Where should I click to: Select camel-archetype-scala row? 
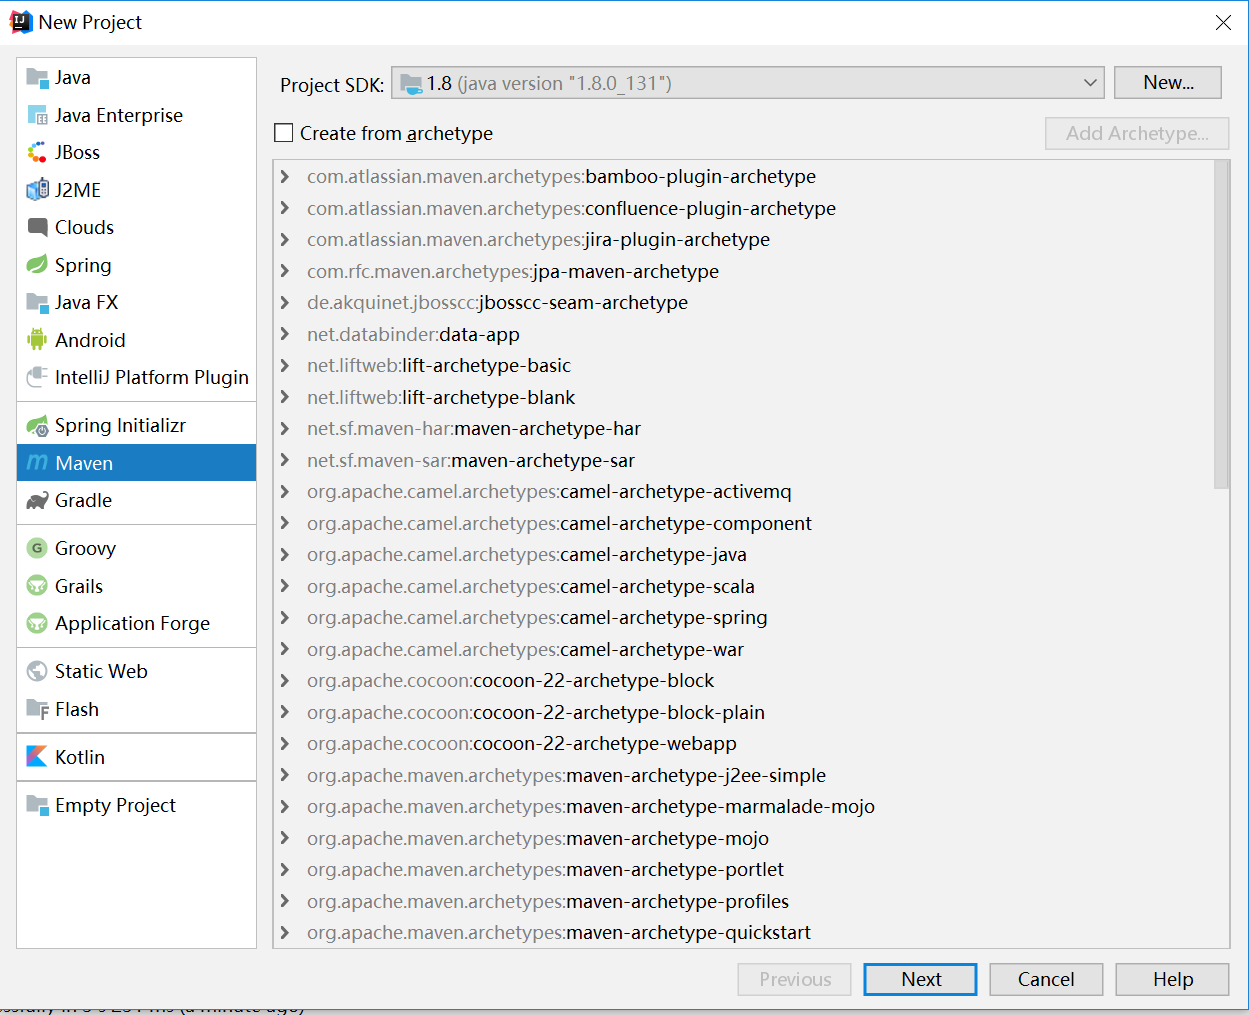742,586
